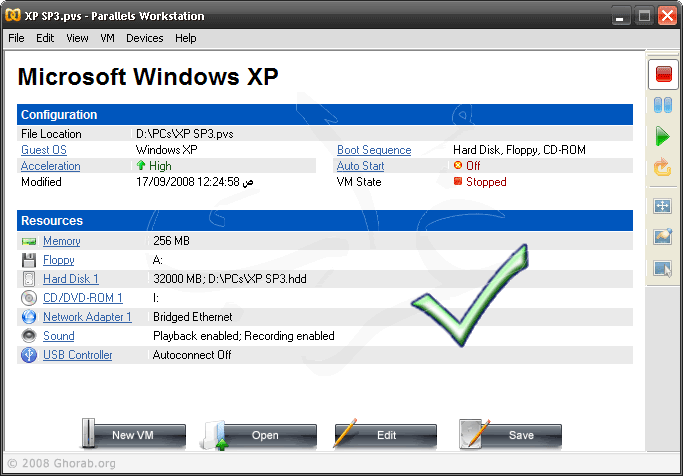This screenshot has height=476, width=683.
Task: Click the orange Reset arrow icon
Action: (663, 167)
